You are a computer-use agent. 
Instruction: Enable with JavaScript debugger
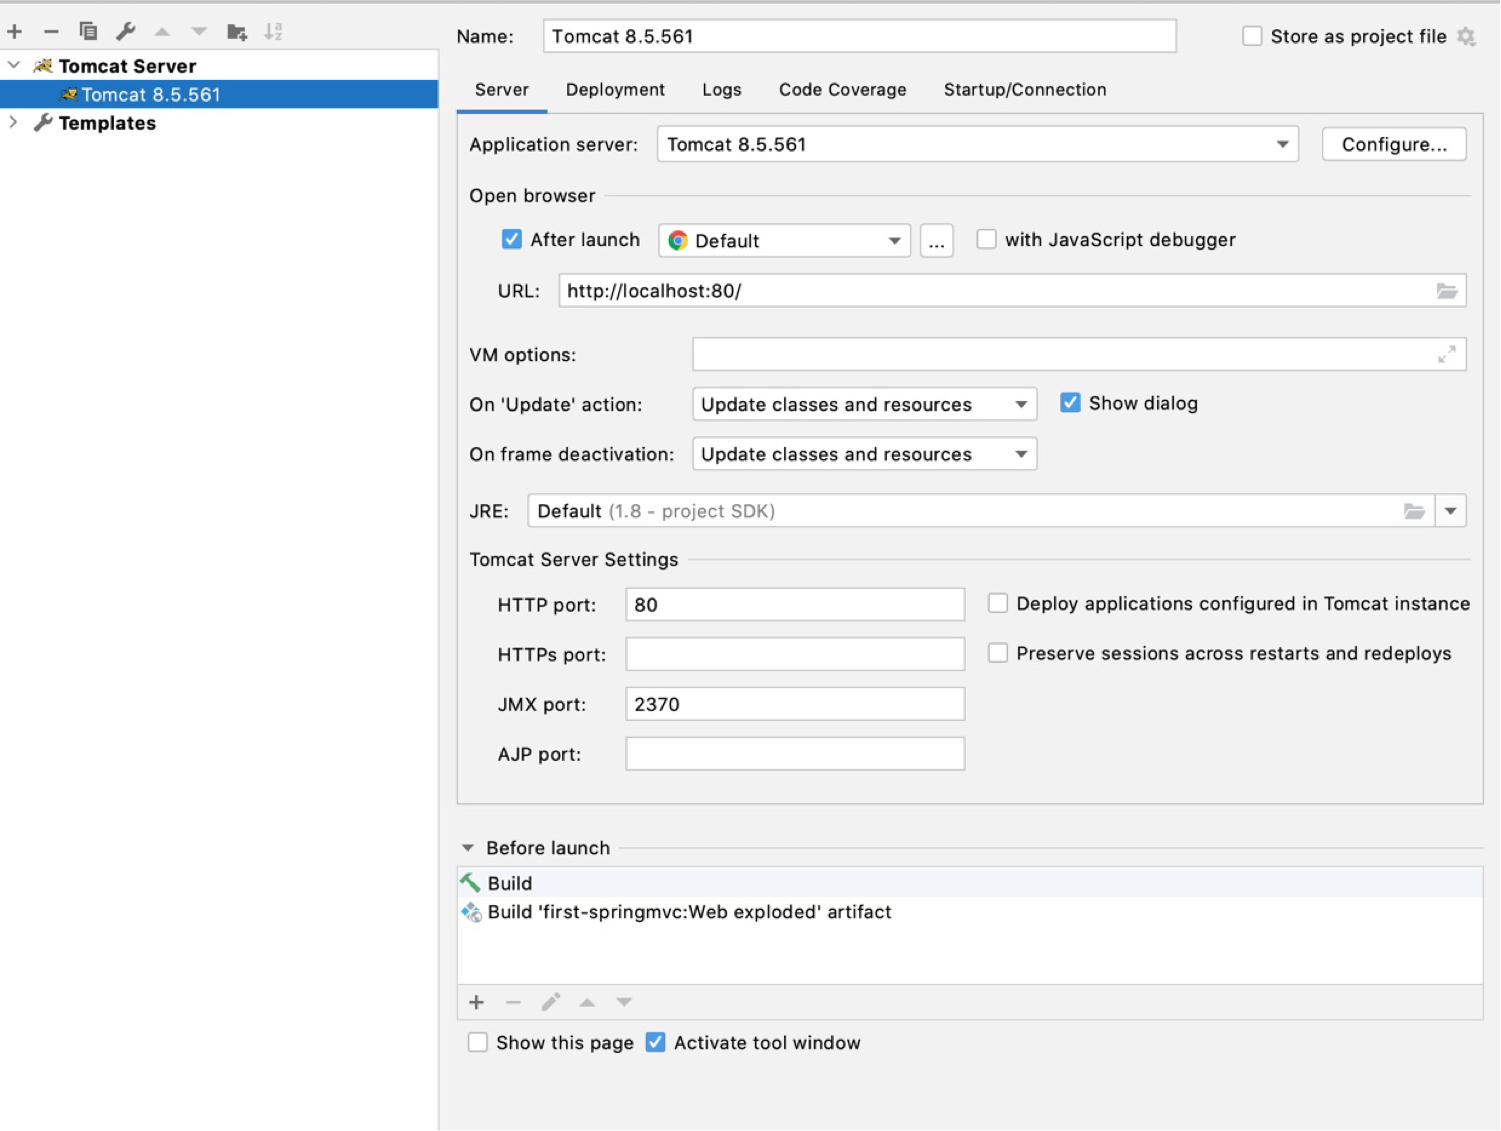point(987,240)
